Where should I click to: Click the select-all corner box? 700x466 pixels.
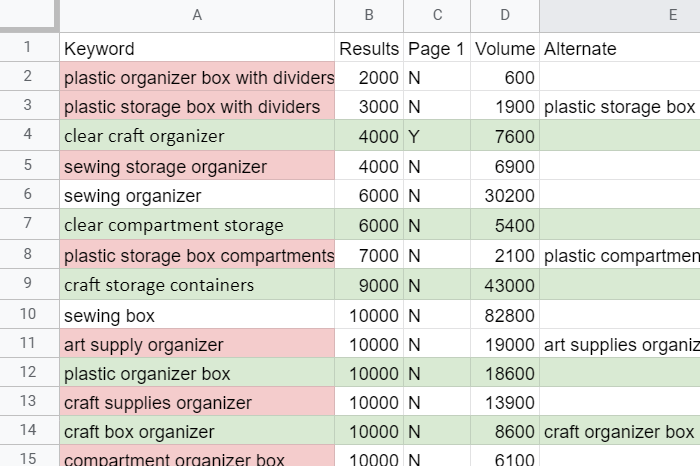point(29,16)
